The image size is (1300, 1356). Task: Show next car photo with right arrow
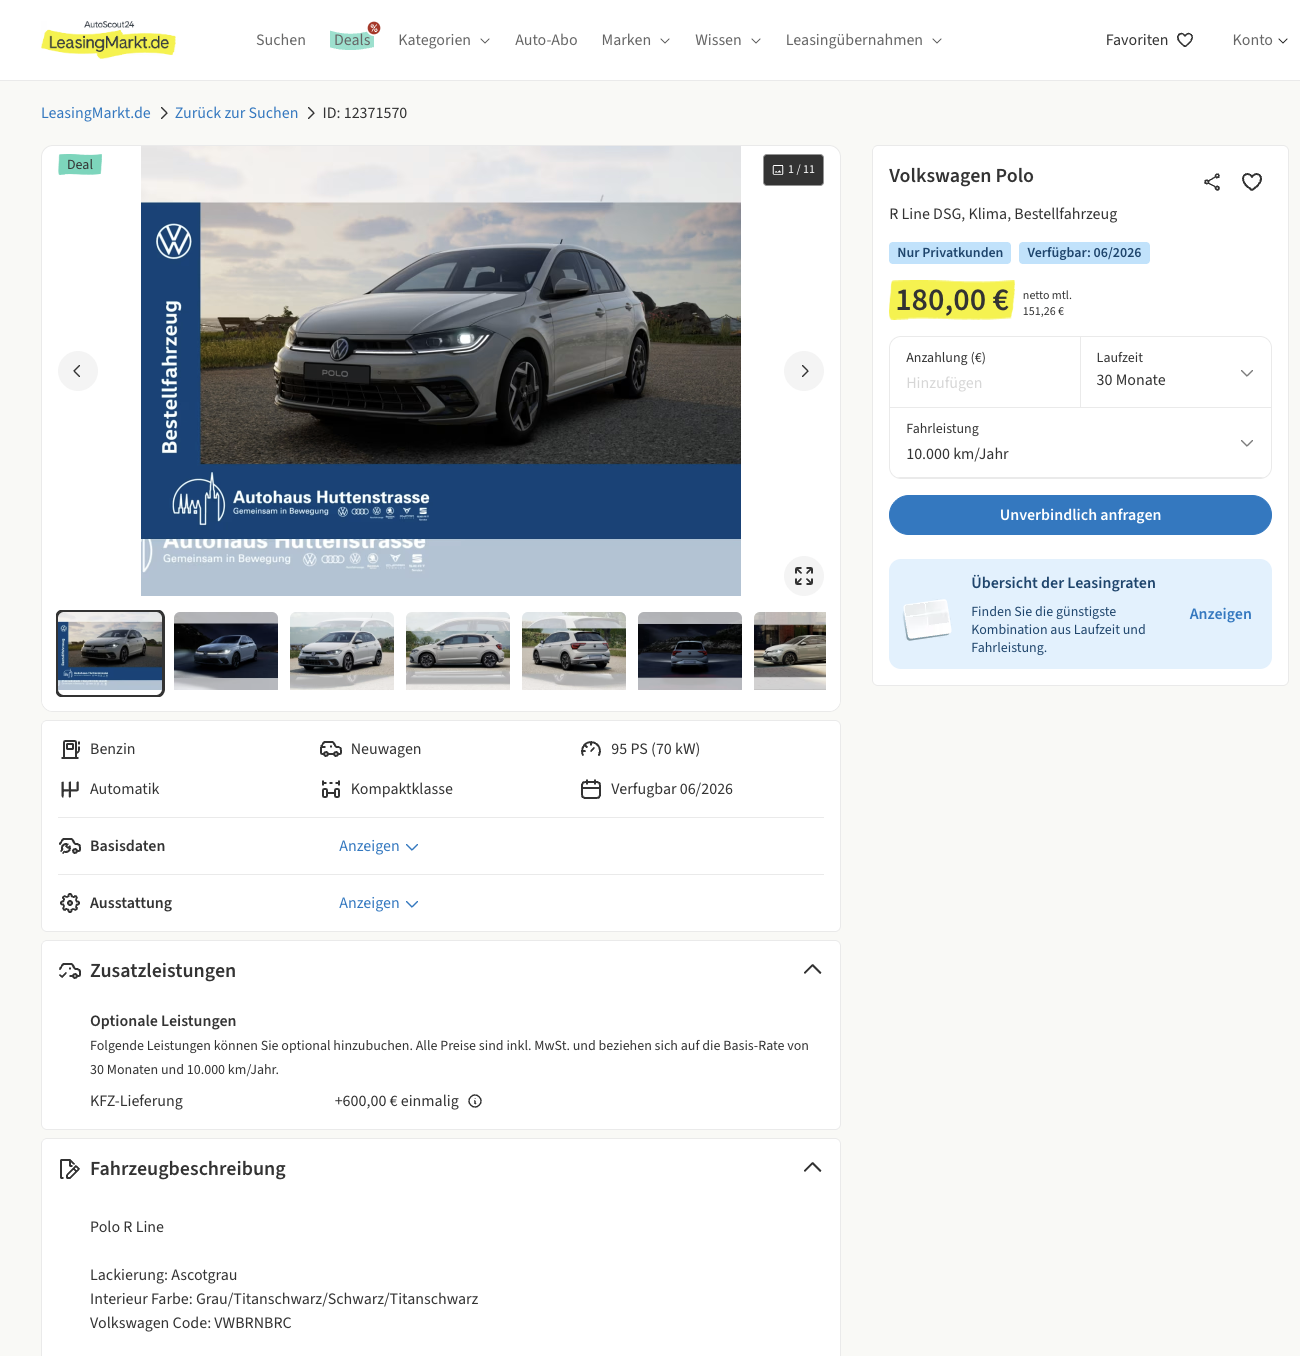(x=804, y=371)
